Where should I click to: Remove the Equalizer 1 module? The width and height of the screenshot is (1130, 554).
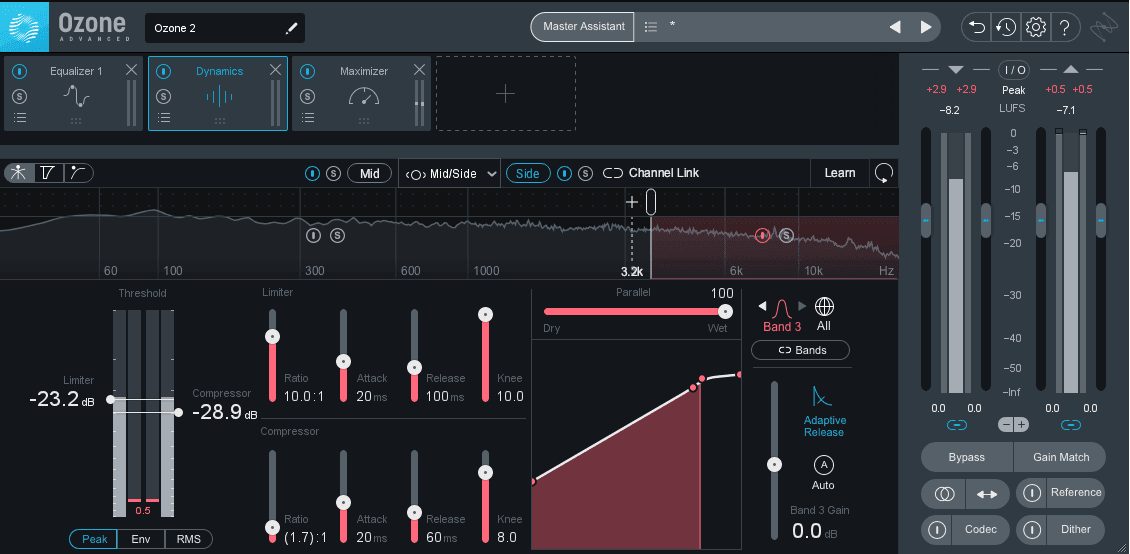pos(131,70)
